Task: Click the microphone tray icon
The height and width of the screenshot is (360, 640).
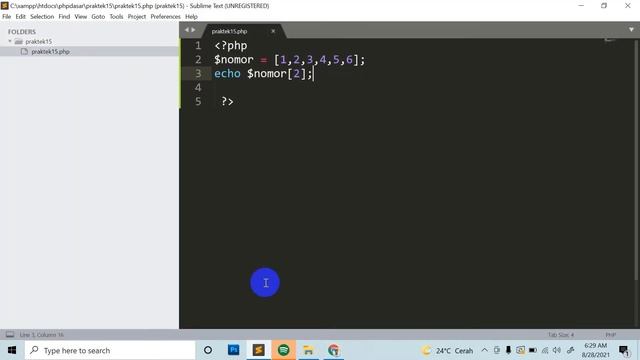Action: click(508, 350)
